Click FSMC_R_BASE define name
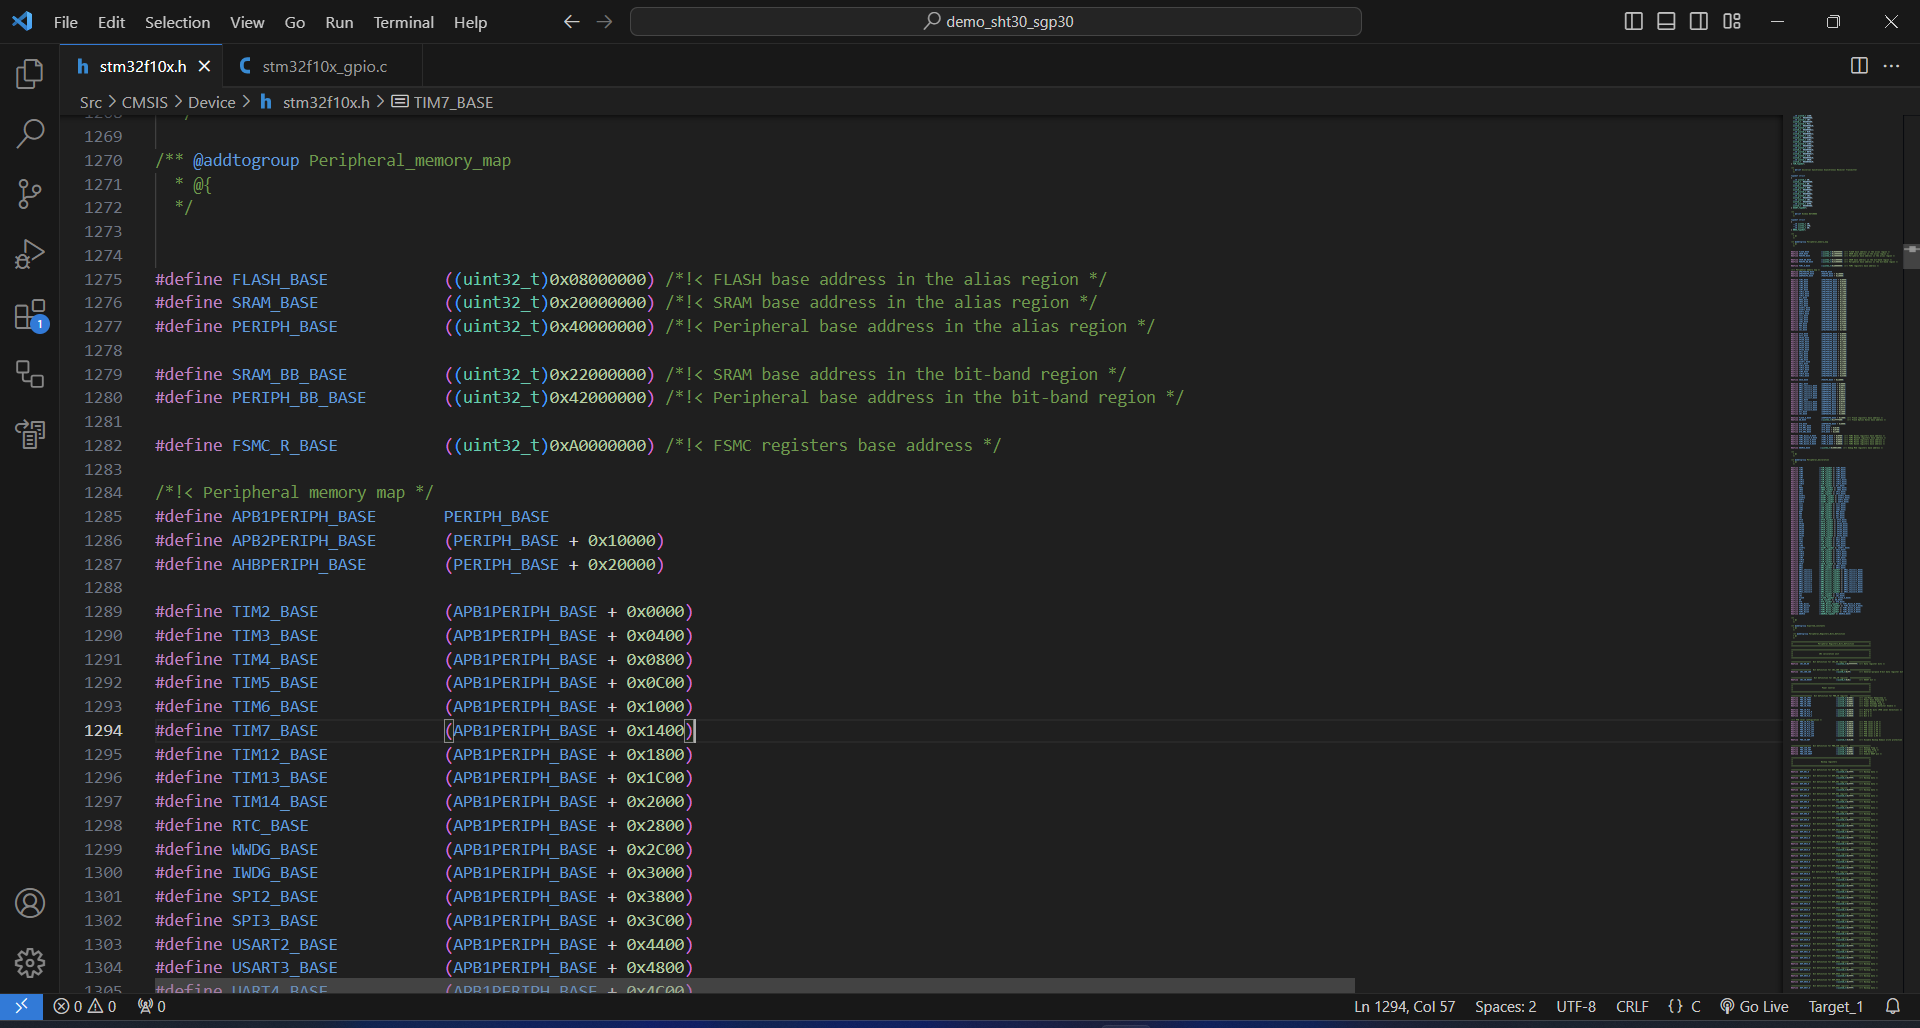Screen dimensions: 1920x1028 tap(285, 445)
